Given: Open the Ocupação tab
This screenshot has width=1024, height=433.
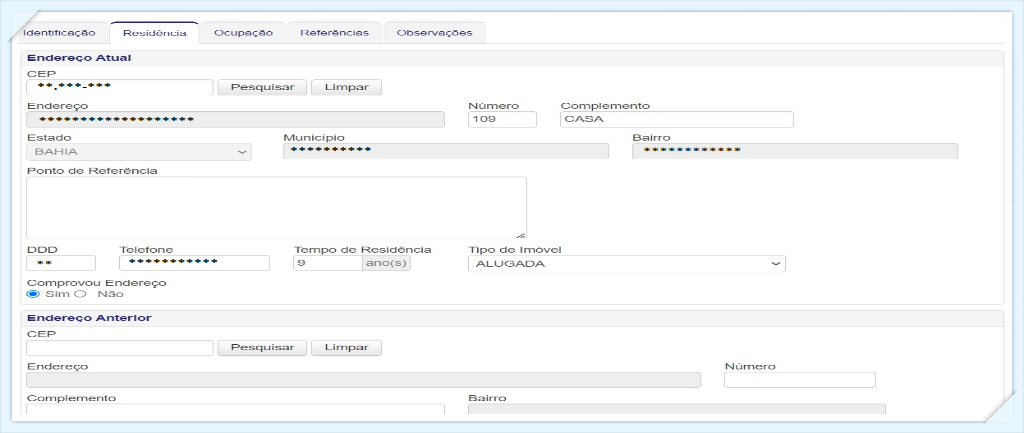Looking at the screenshot, I should coord(243,33).
